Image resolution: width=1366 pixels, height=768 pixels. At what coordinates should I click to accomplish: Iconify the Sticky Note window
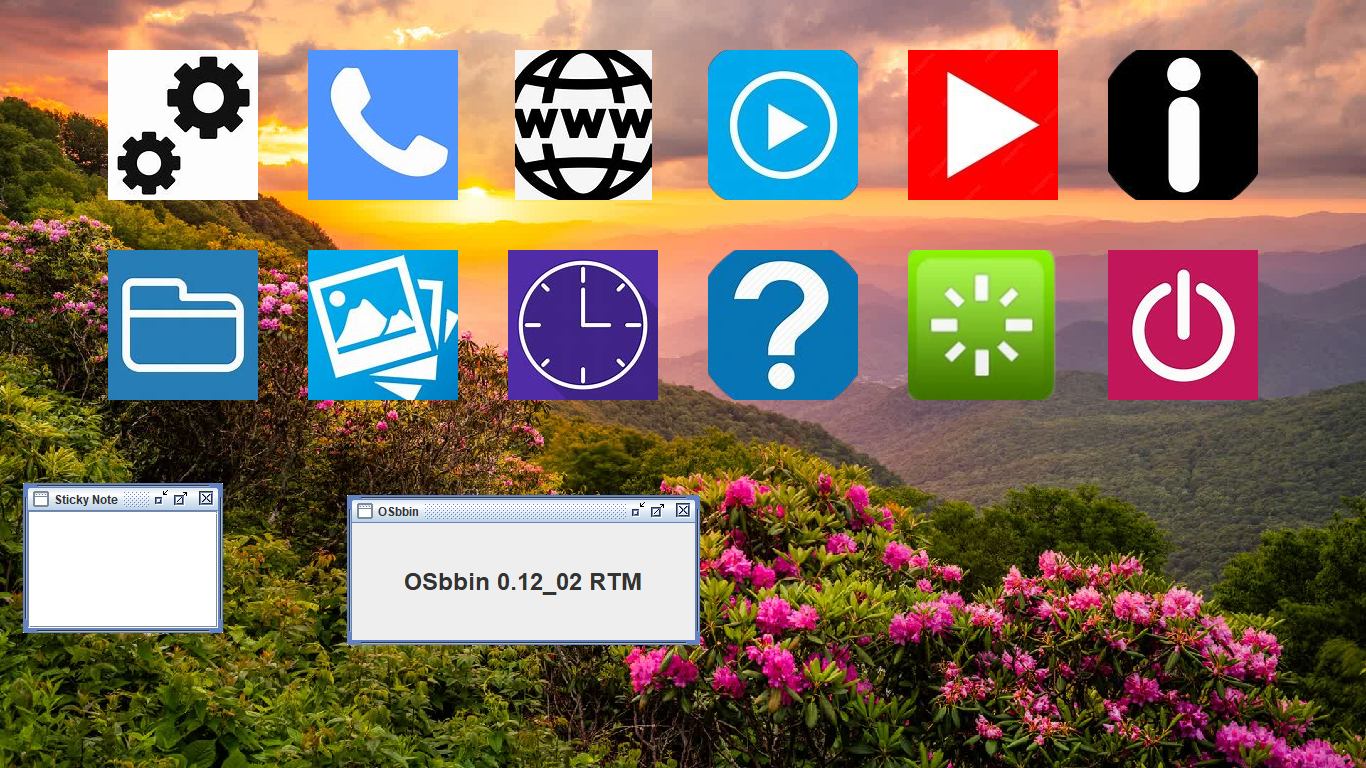coord(161,498)
